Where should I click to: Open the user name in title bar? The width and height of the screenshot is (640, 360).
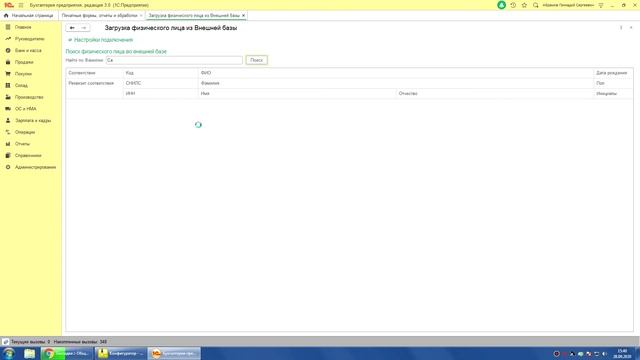(x=568, y=5)
